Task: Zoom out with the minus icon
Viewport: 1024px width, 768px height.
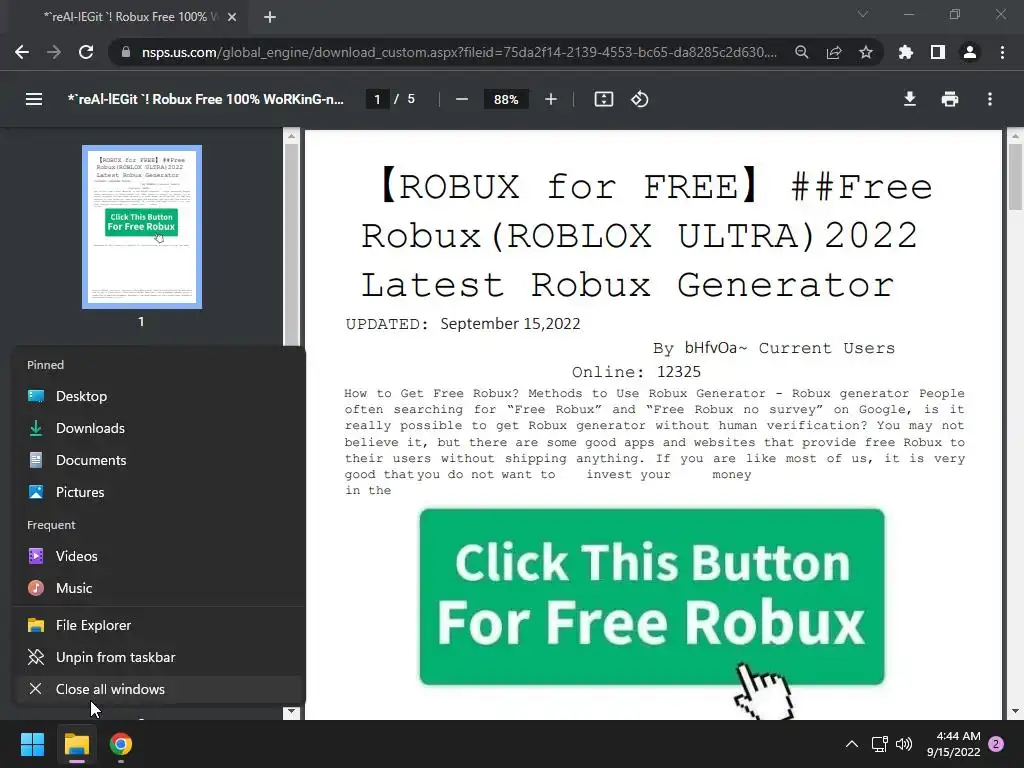Action: pos(462,99)
